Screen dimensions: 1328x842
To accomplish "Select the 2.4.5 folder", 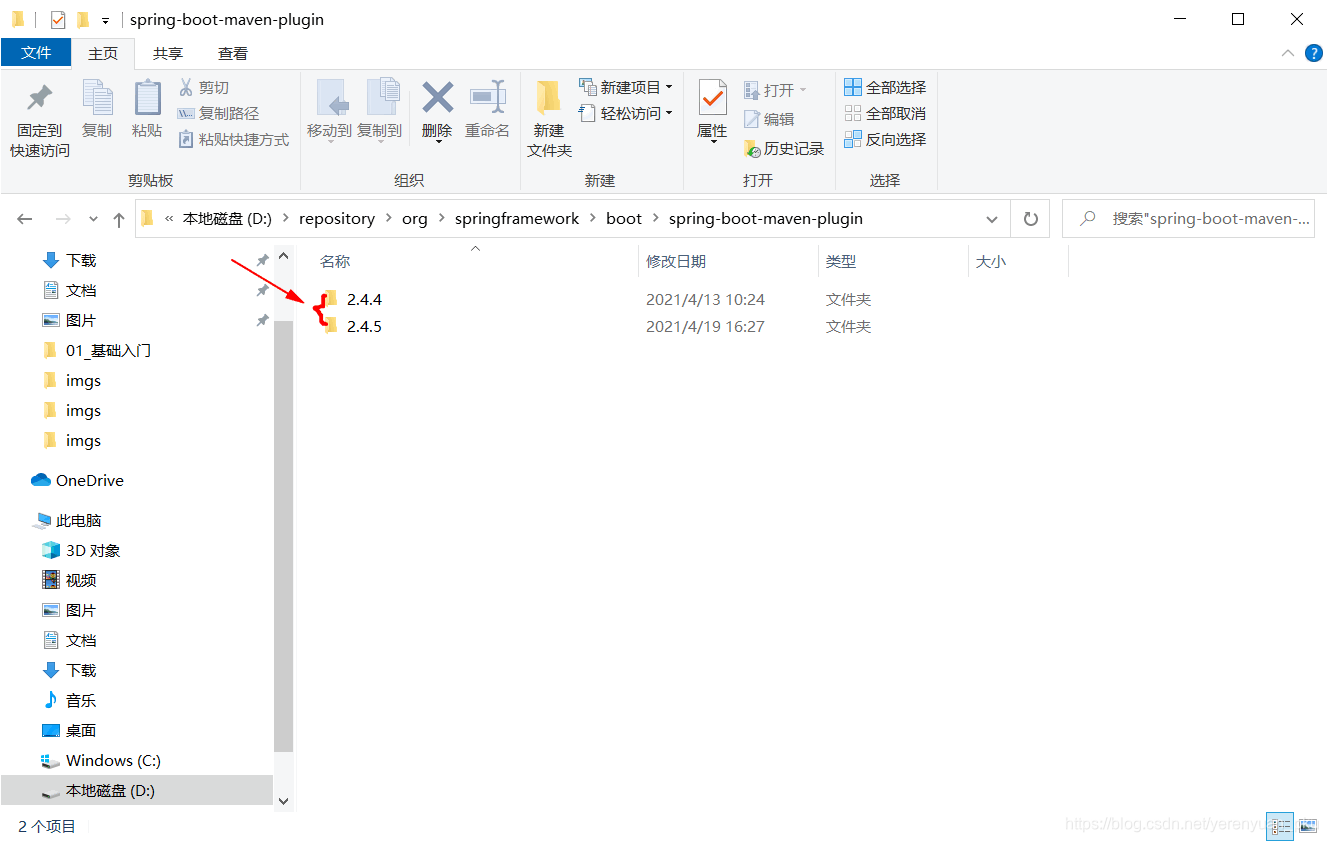I will [x=364, y=326].
